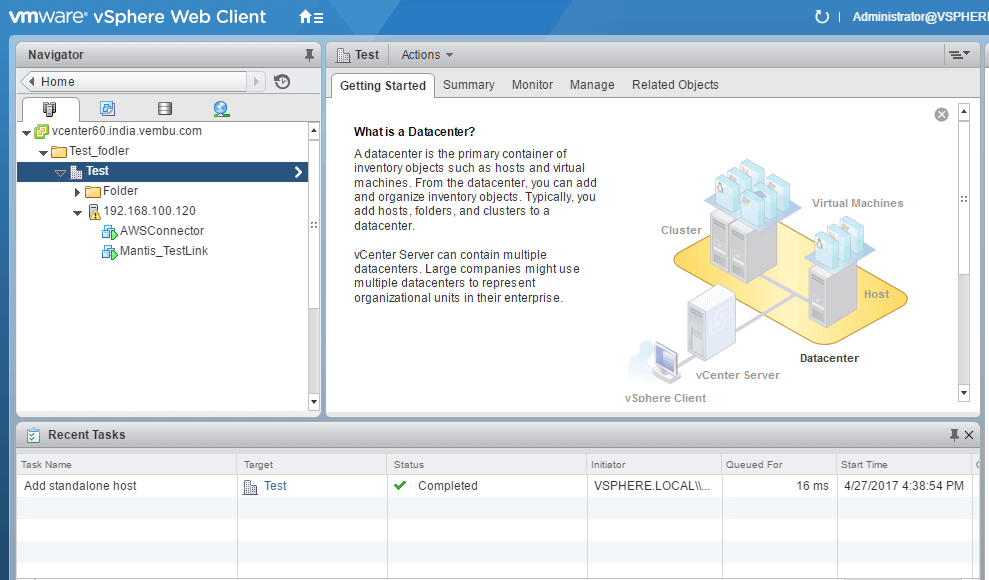Screen dimensions: 989x580
Task: Open the Monitor tab
Action: 532,84
